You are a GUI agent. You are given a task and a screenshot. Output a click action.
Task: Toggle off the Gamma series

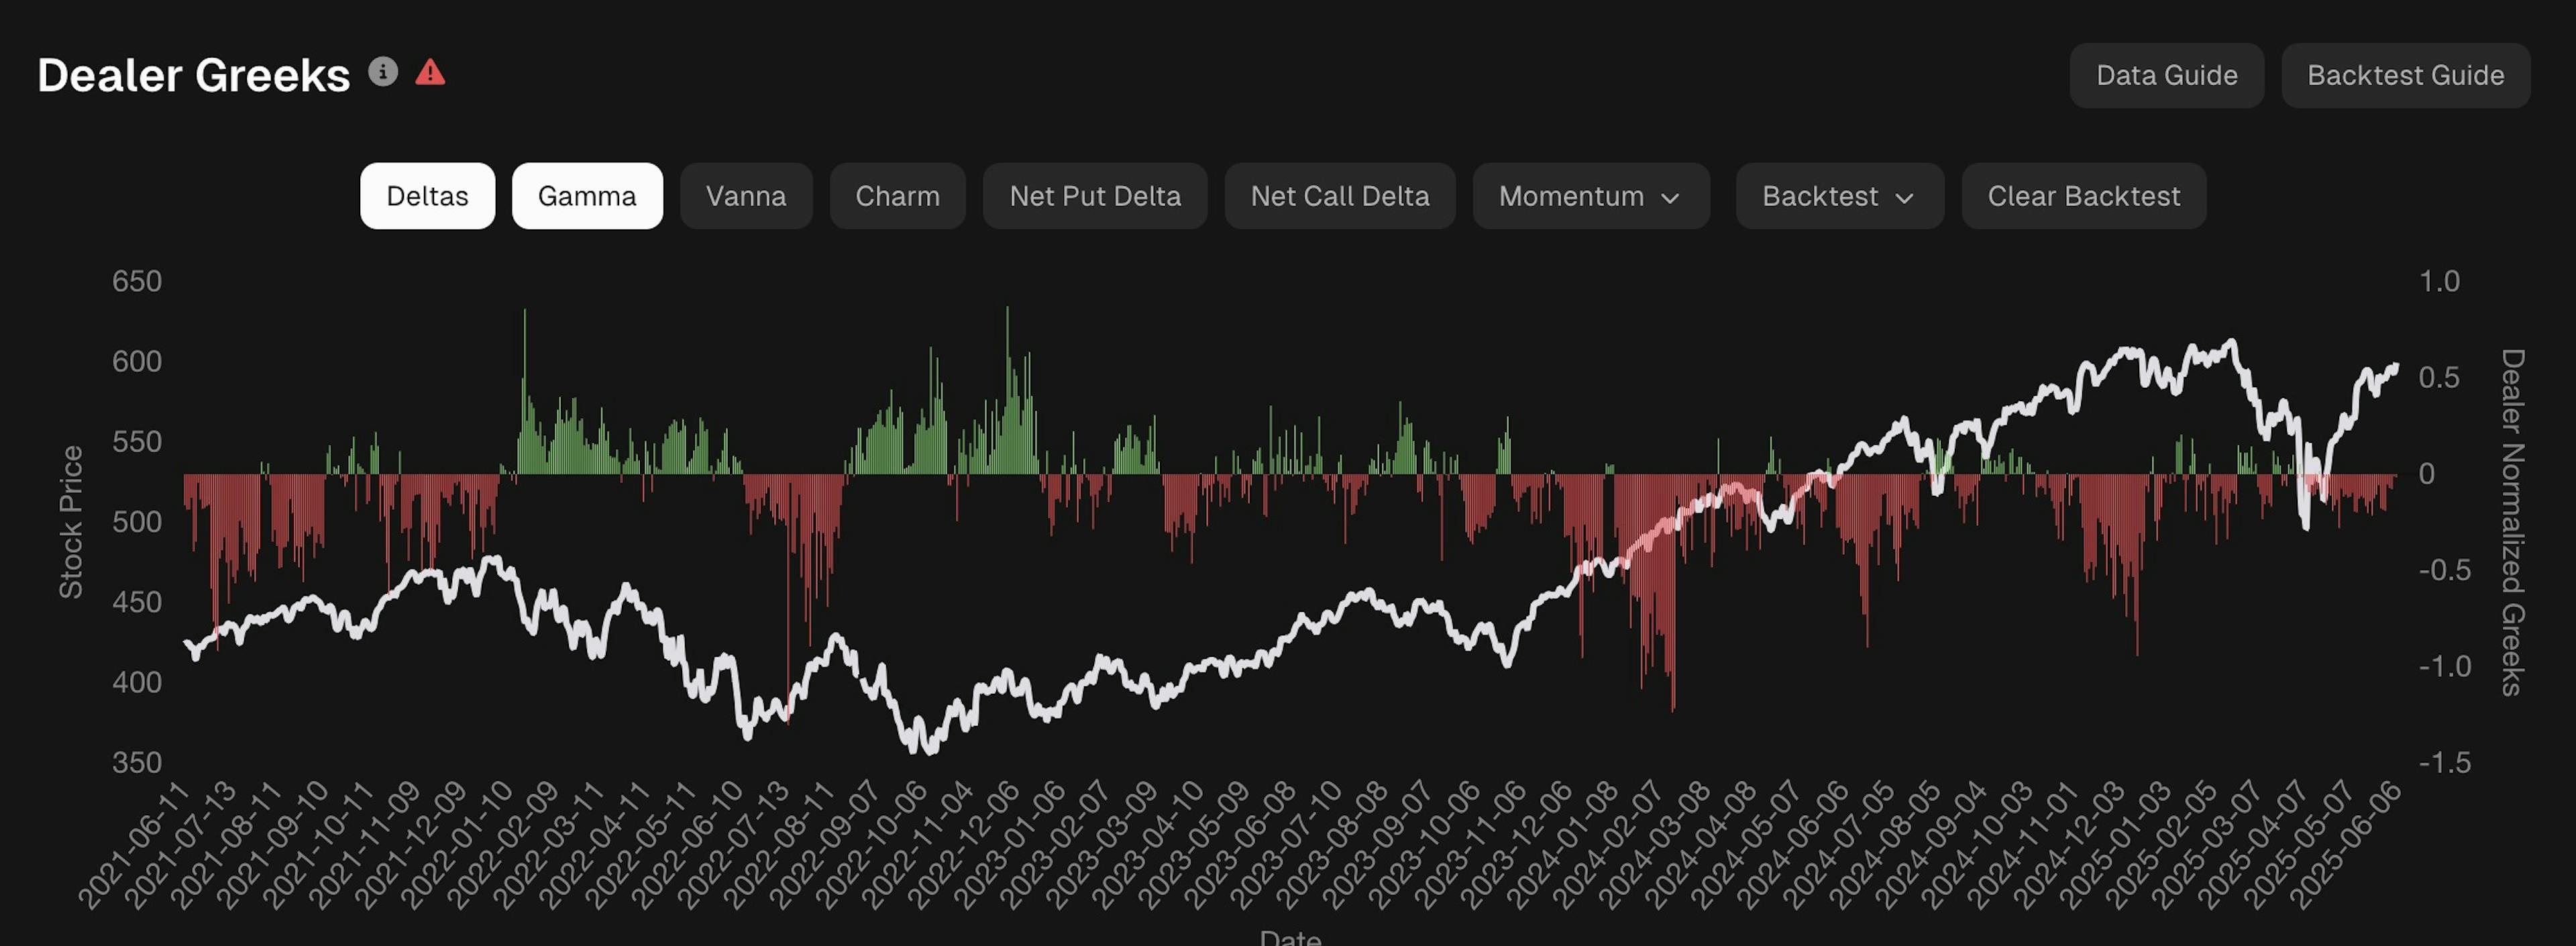coord(587,196)
